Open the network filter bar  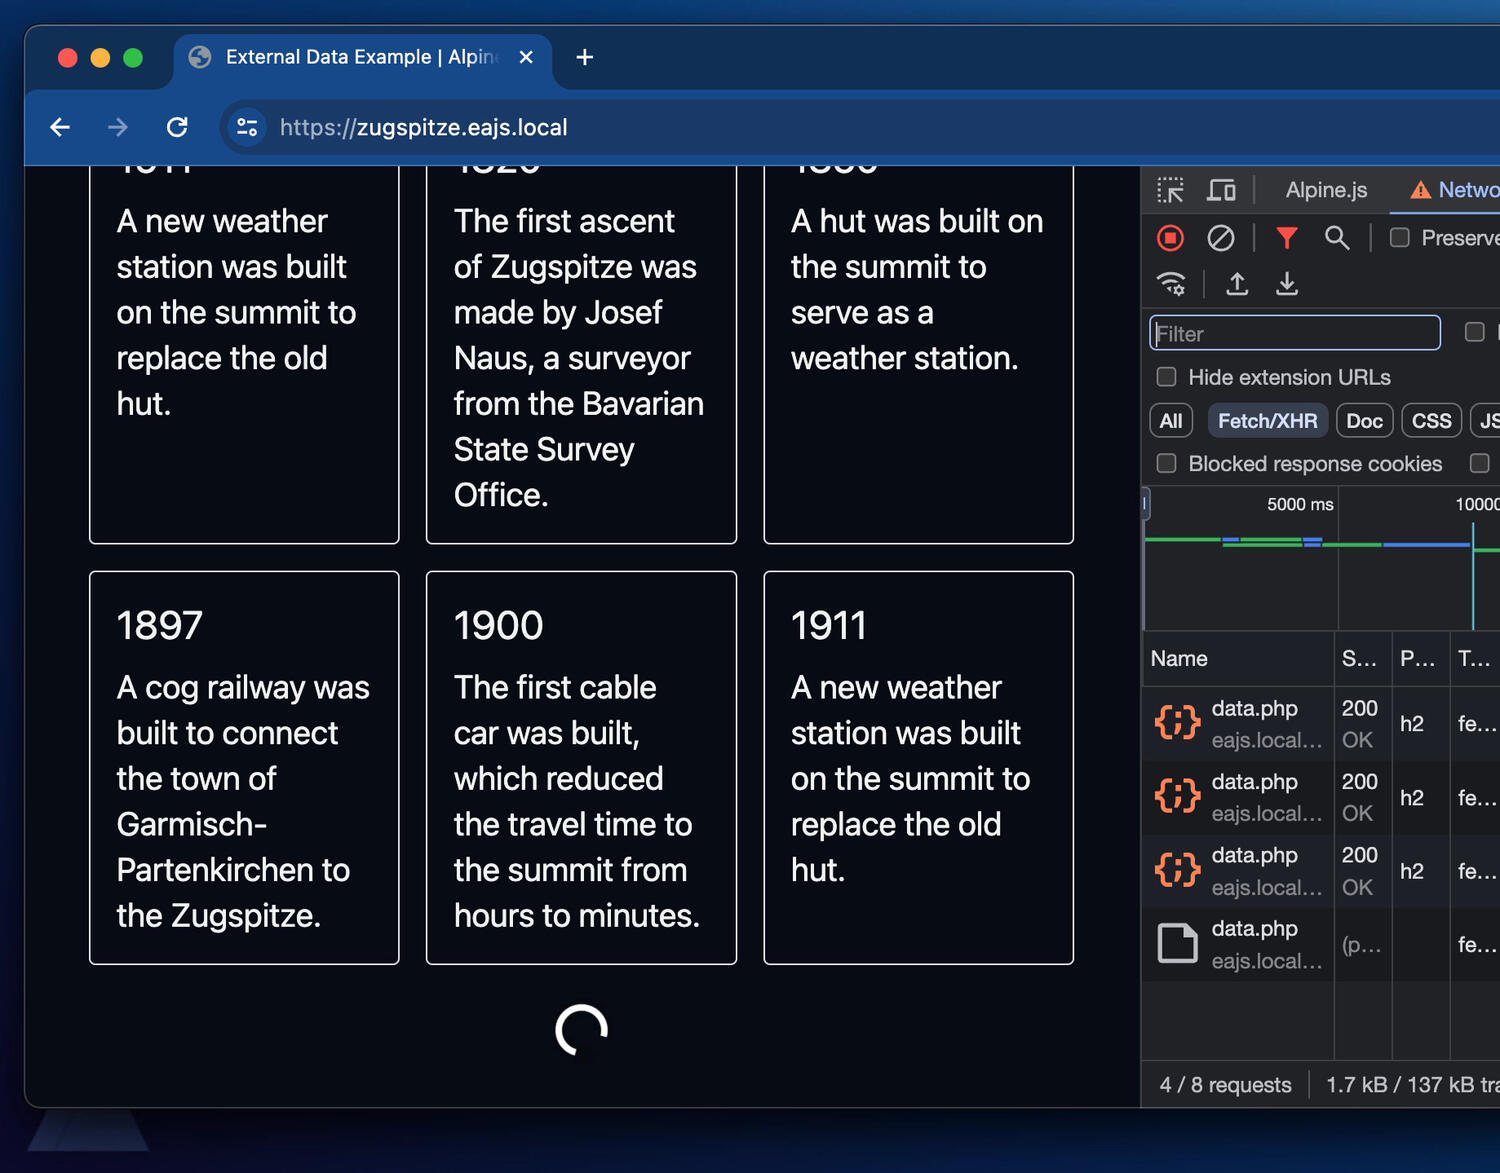coord(1287,238)
